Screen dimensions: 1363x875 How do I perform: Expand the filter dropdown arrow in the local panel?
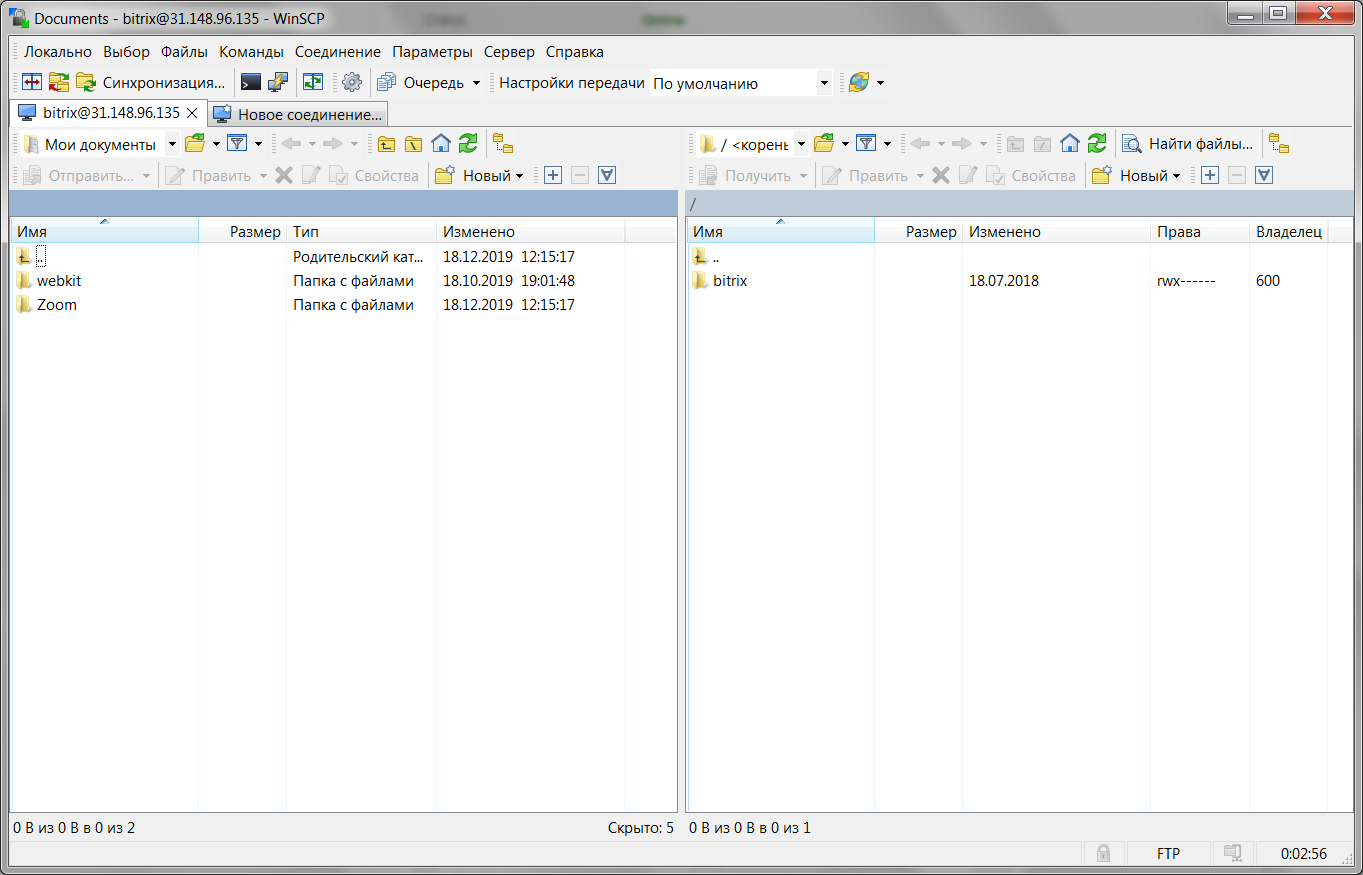coord(258,144)
